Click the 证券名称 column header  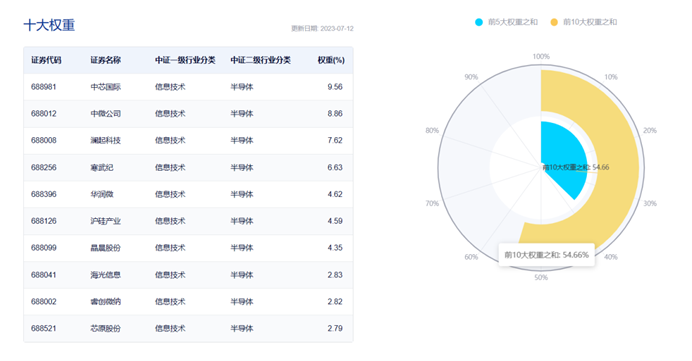click(x=105, y=60)
